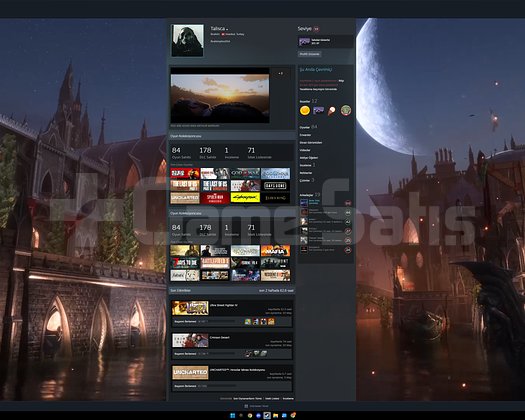The image size is (525, 420).
Task: Open the yellow Cyberpunk 2077 tile
Action: click(245, 198)
